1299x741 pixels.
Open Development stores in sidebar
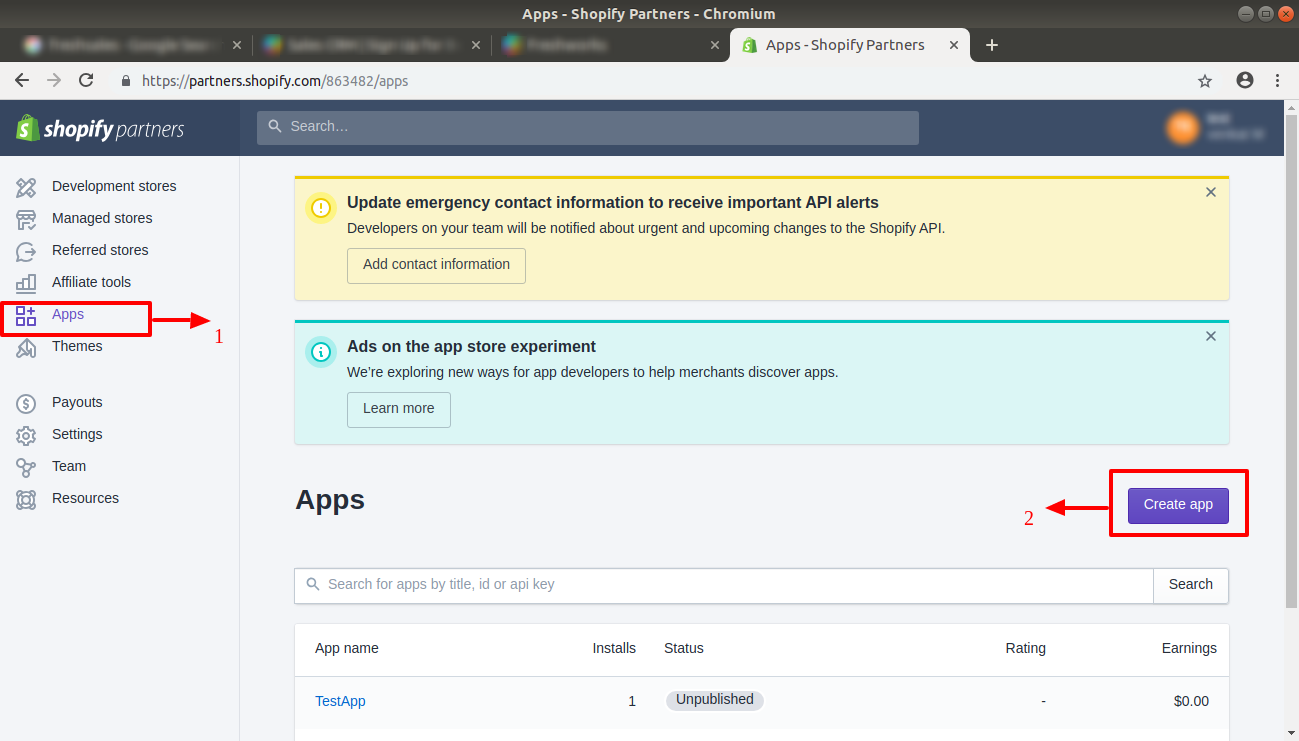pyautogui.click(x=114, y=186)
